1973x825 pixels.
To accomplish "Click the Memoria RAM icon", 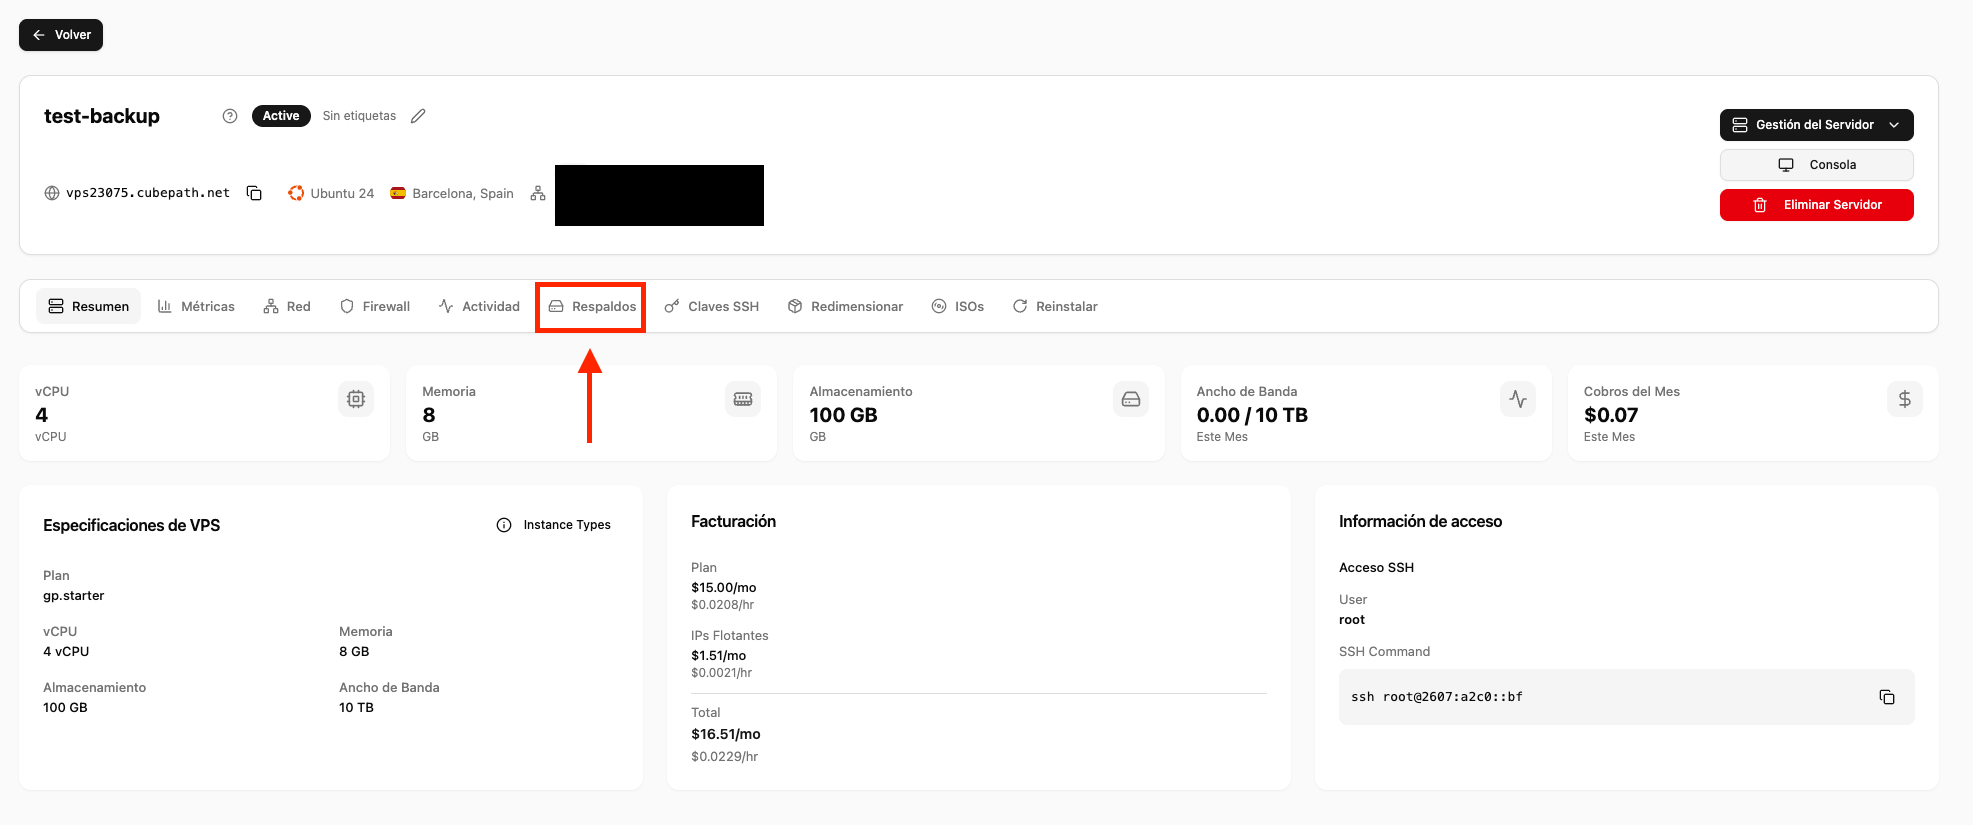I will click(742, 399).
